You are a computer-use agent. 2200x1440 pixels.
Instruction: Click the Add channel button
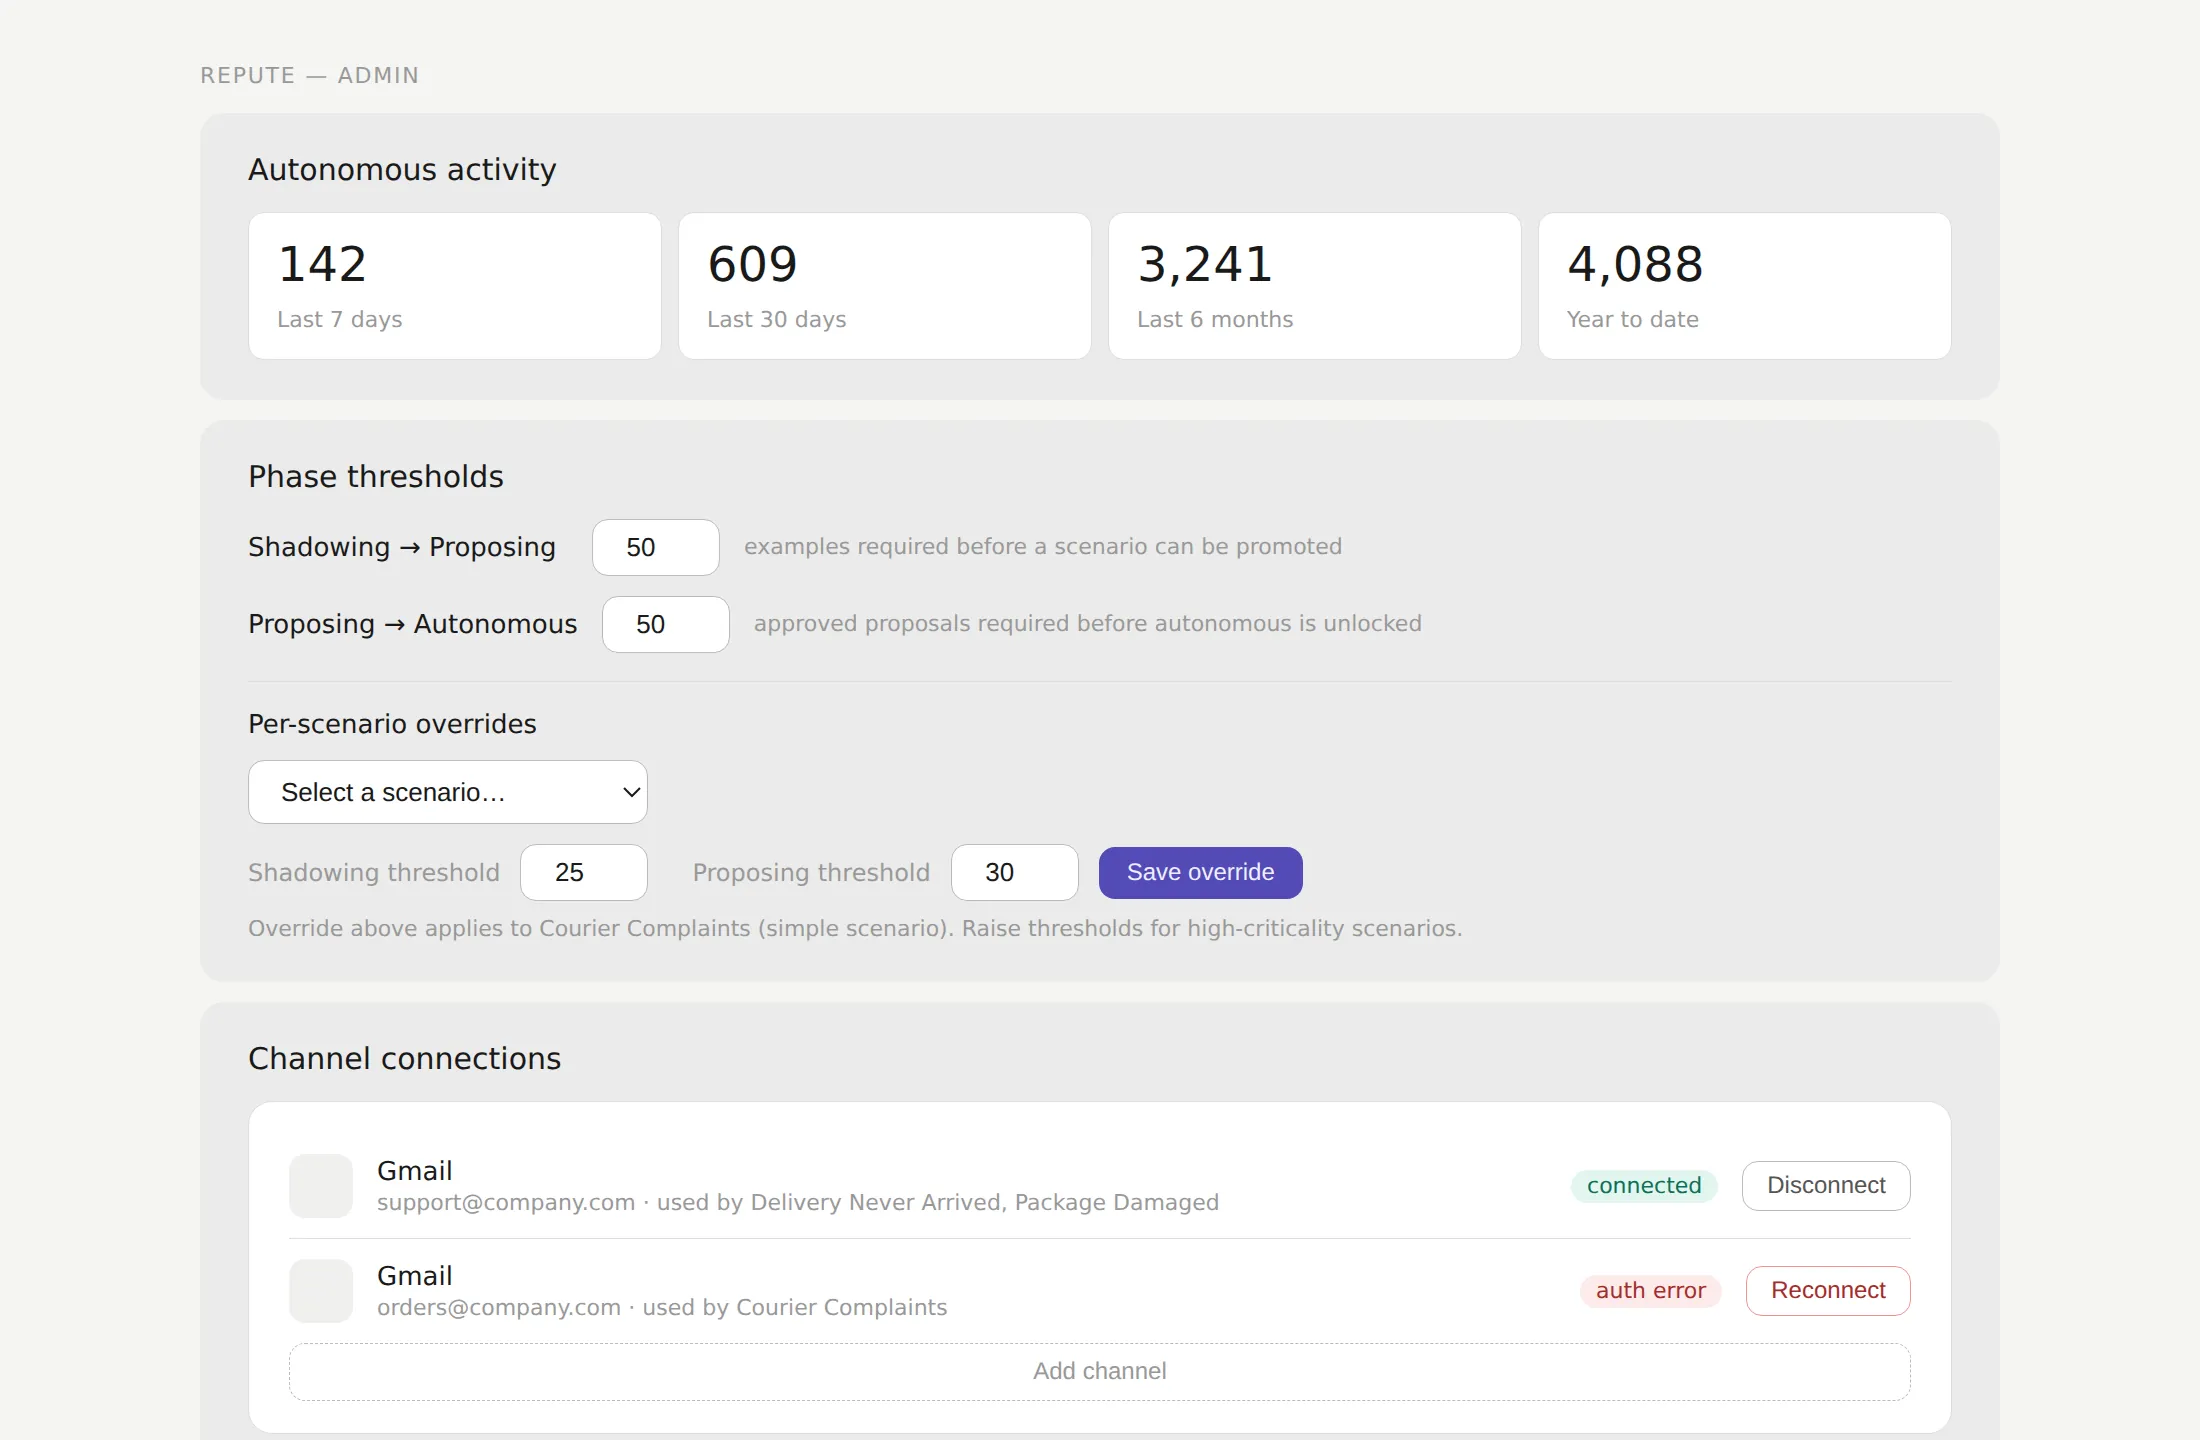pyautogui.click(x=1100, y=1371)
